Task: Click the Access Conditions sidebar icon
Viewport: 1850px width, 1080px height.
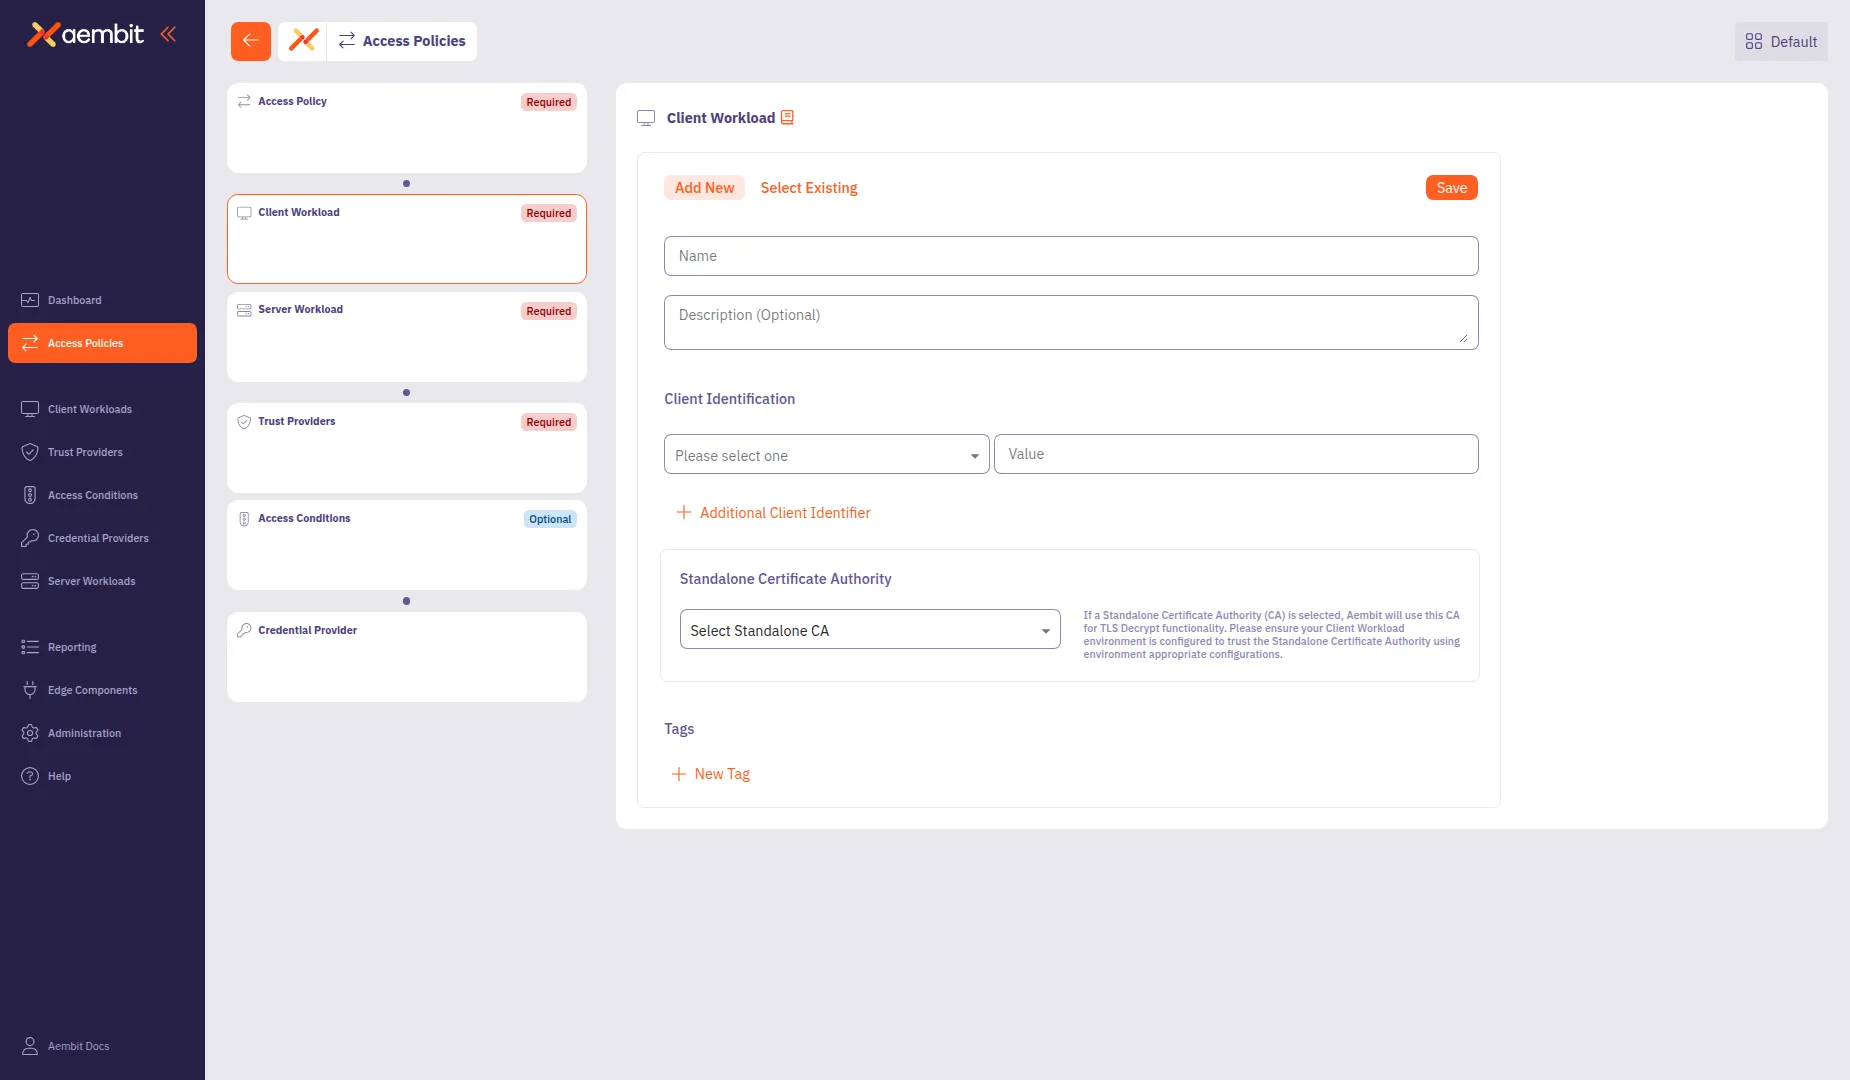Action: click(29, 495)
